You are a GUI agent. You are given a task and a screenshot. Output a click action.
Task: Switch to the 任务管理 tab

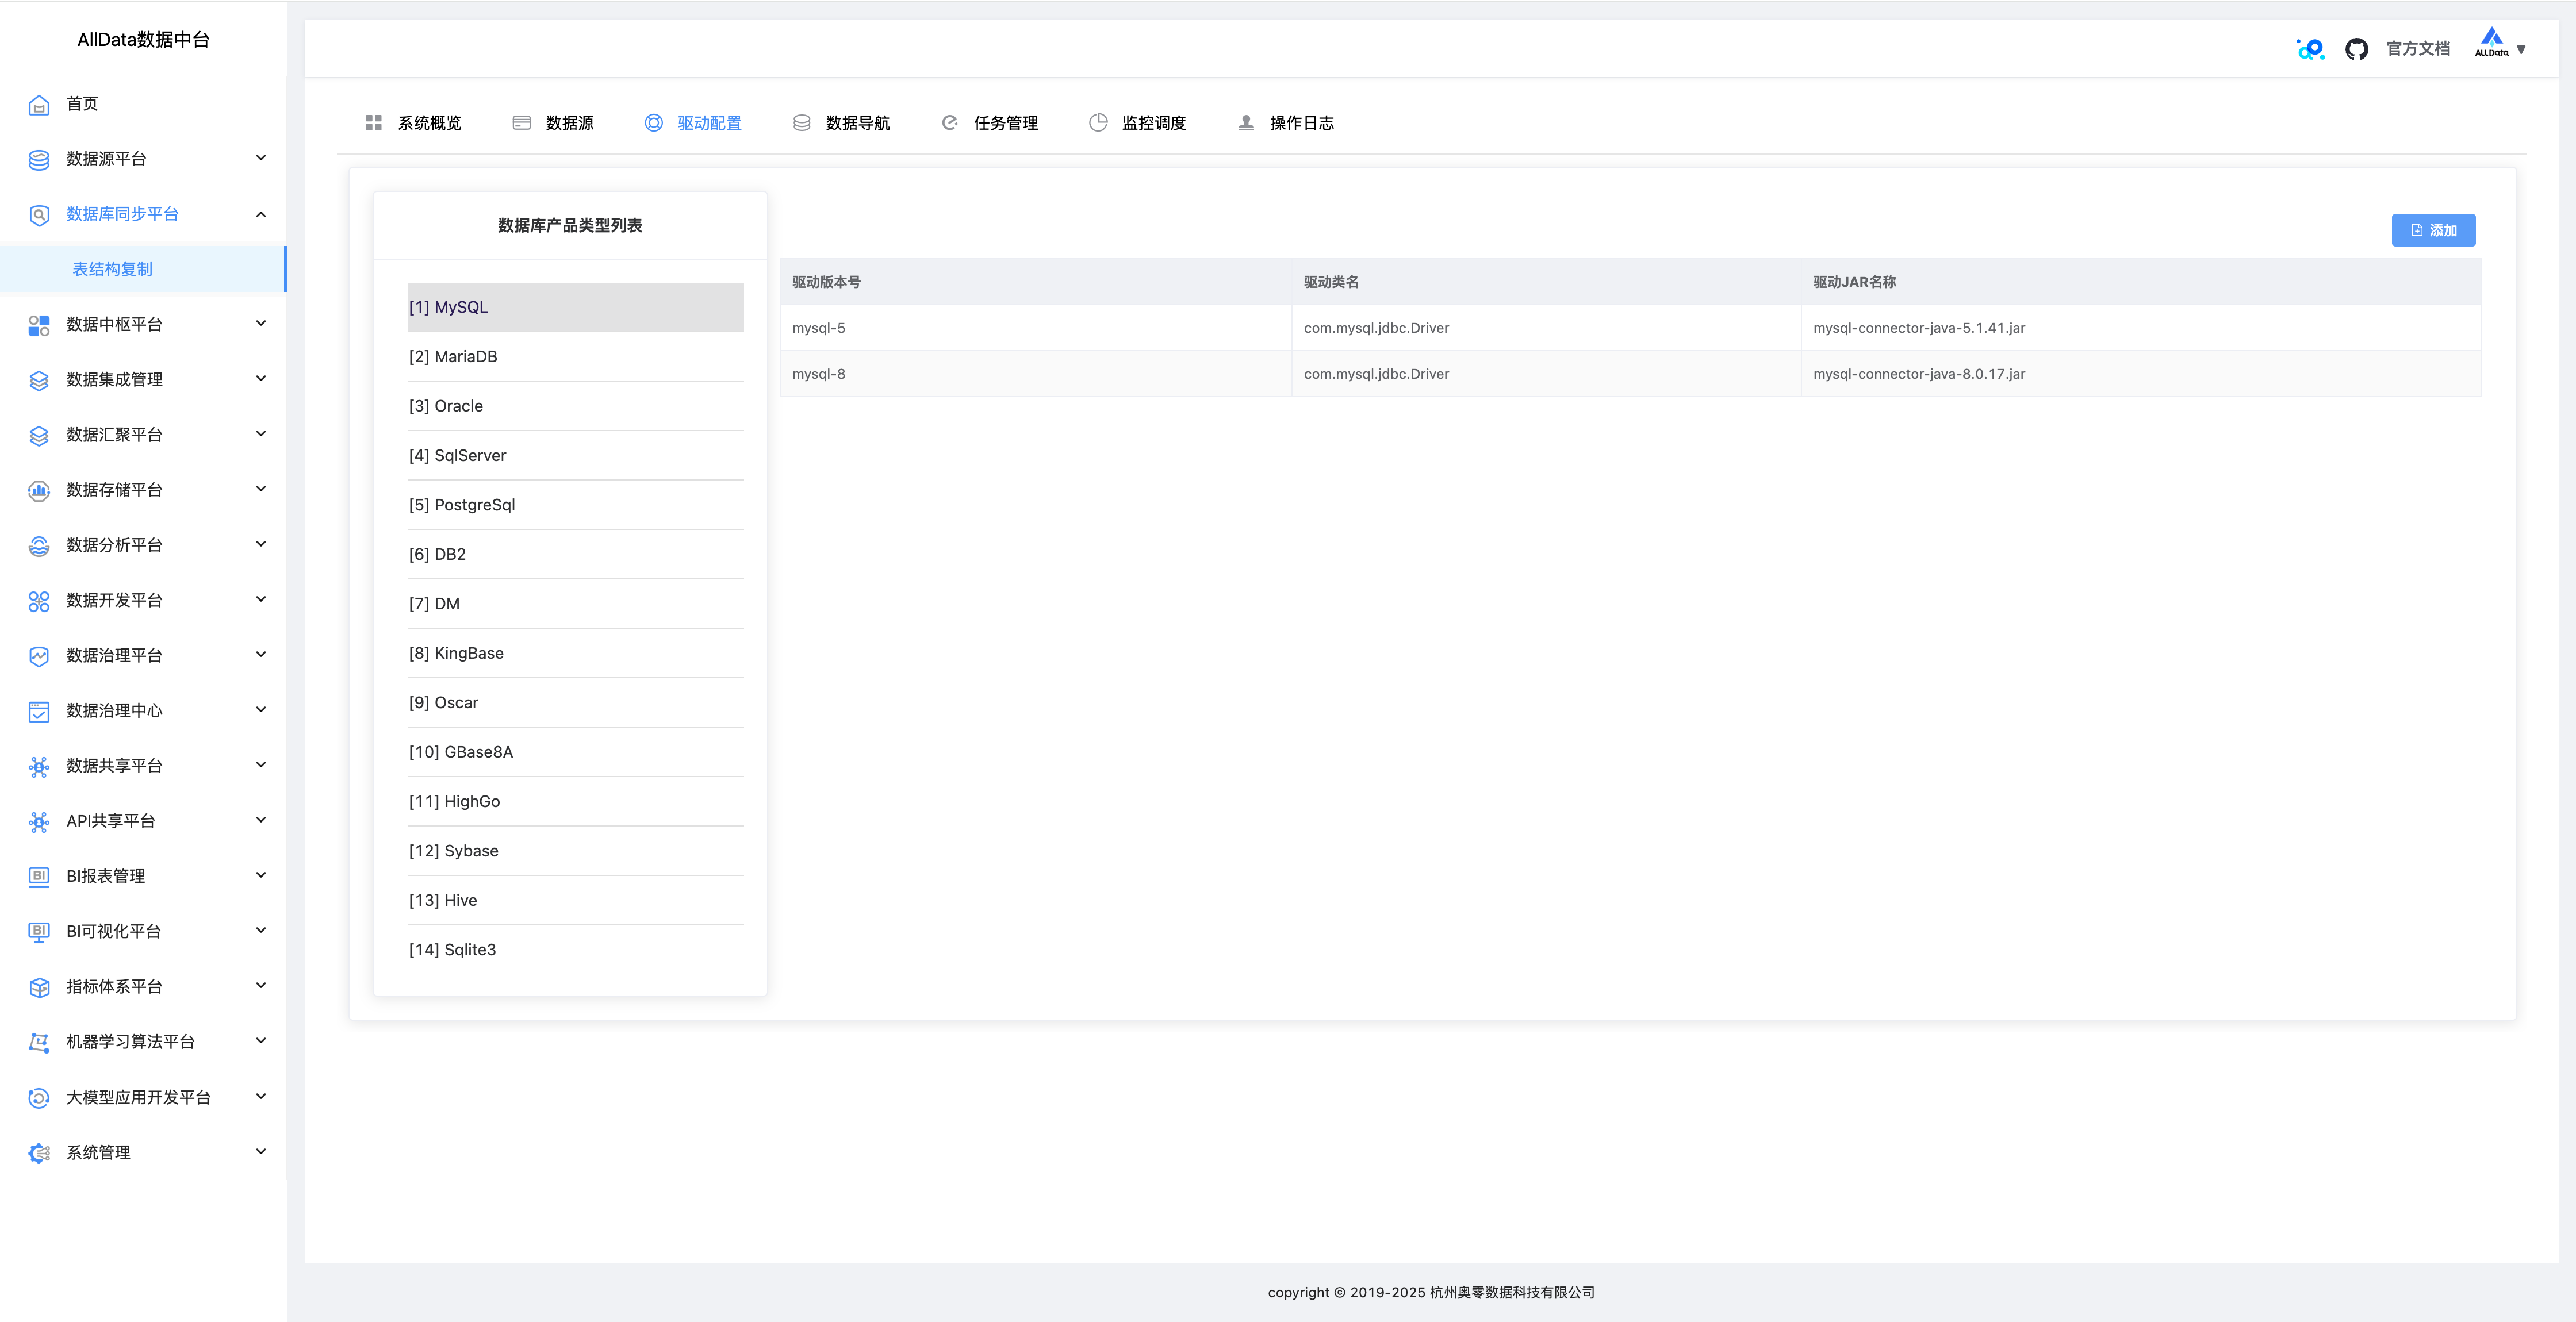[x=1005, y=123]
